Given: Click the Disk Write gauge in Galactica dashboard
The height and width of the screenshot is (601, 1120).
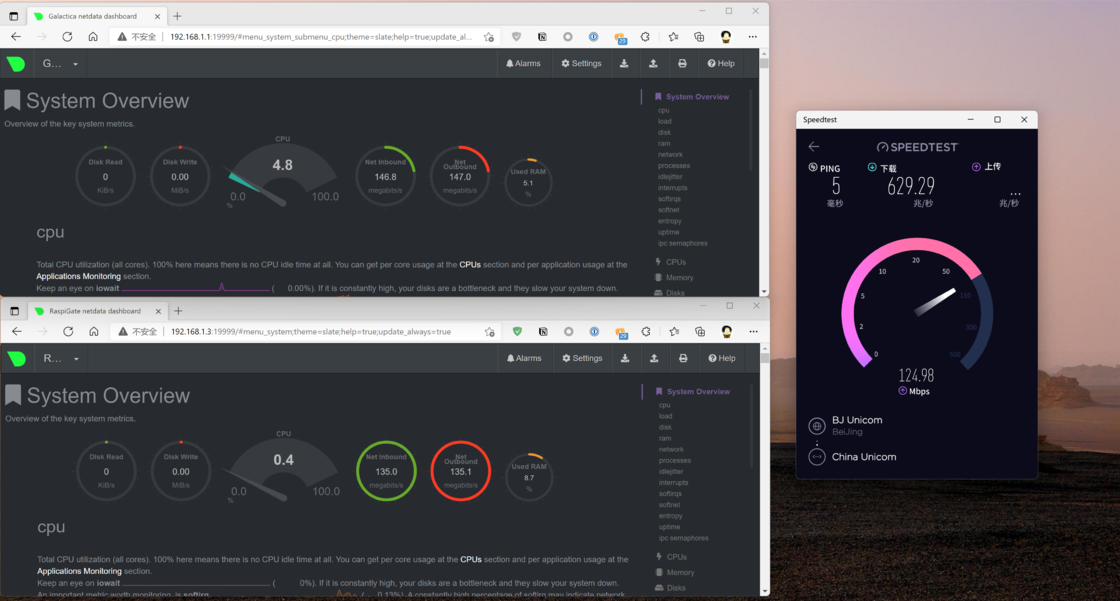Looking at the screenshot, I should point(180,176).
